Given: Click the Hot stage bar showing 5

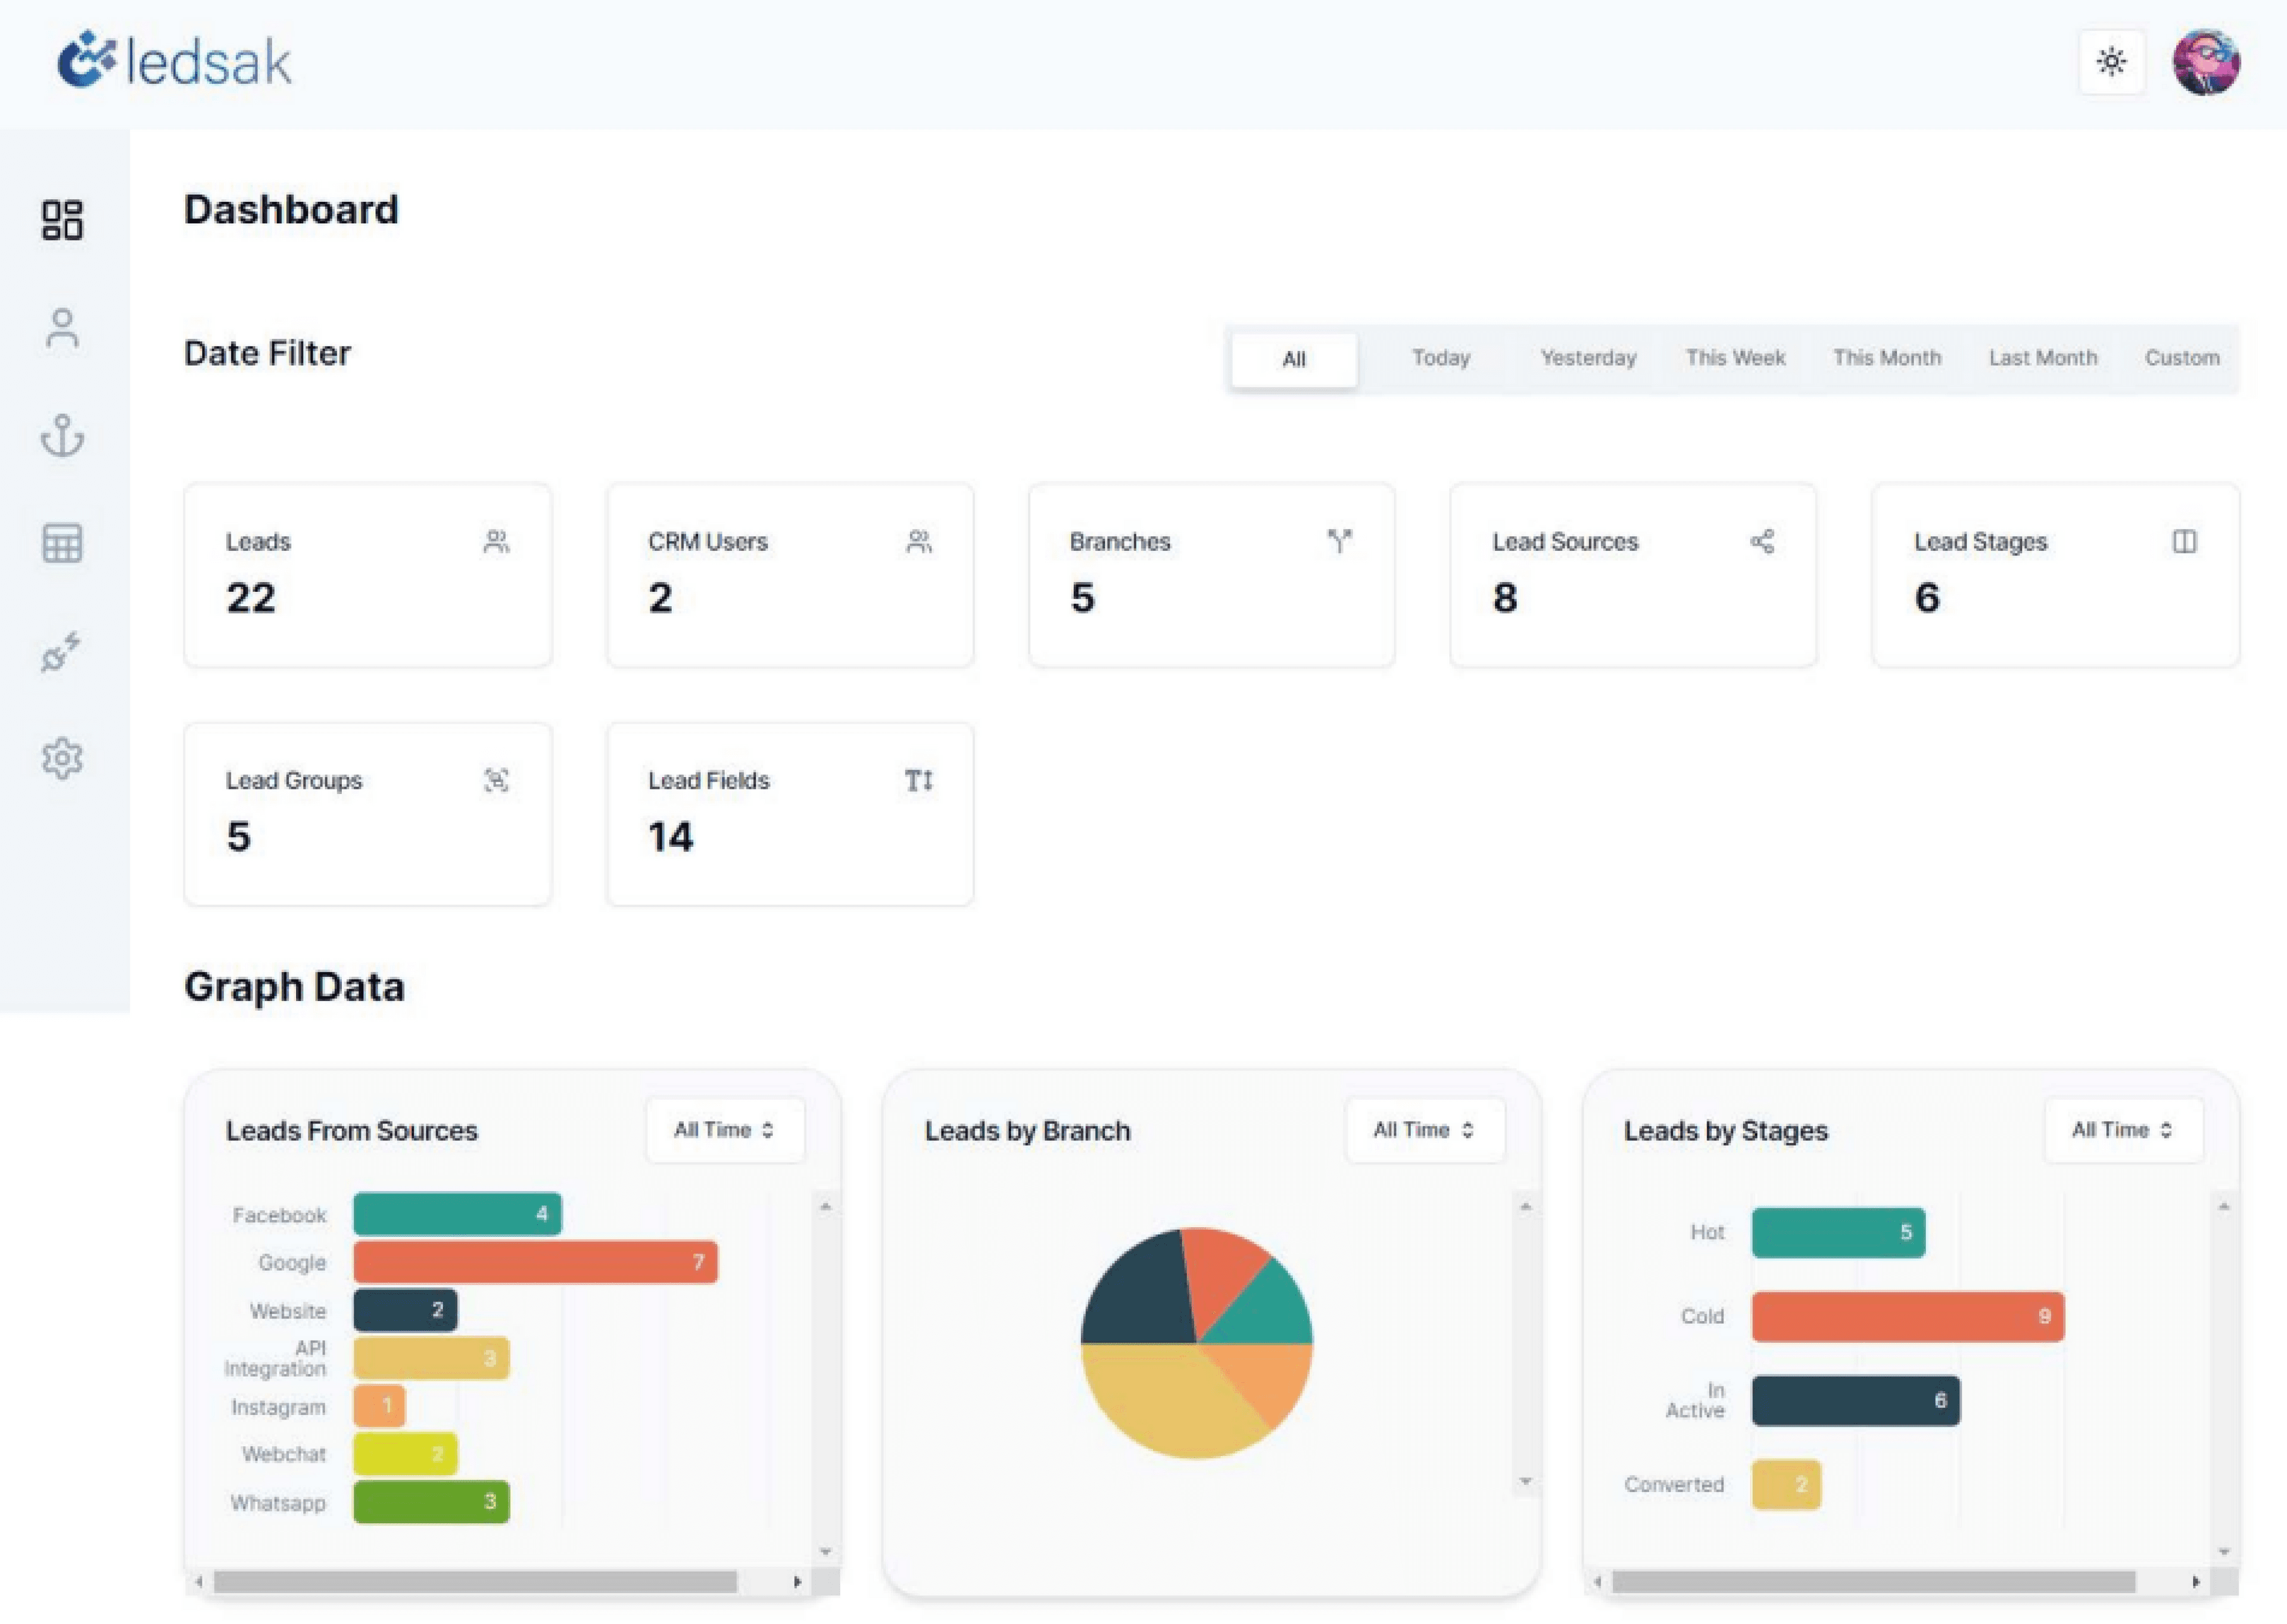Looking at the screenshot, I should (1838, 1232).
